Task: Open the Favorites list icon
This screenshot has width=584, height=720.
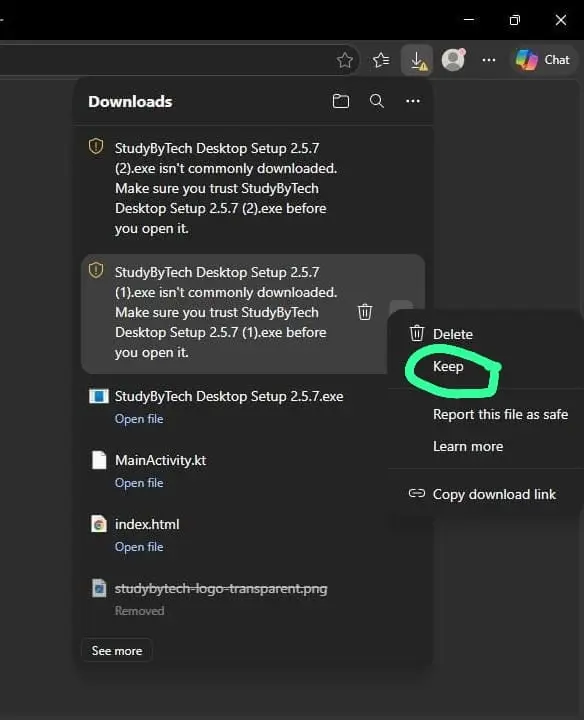Action: [381, 60]
